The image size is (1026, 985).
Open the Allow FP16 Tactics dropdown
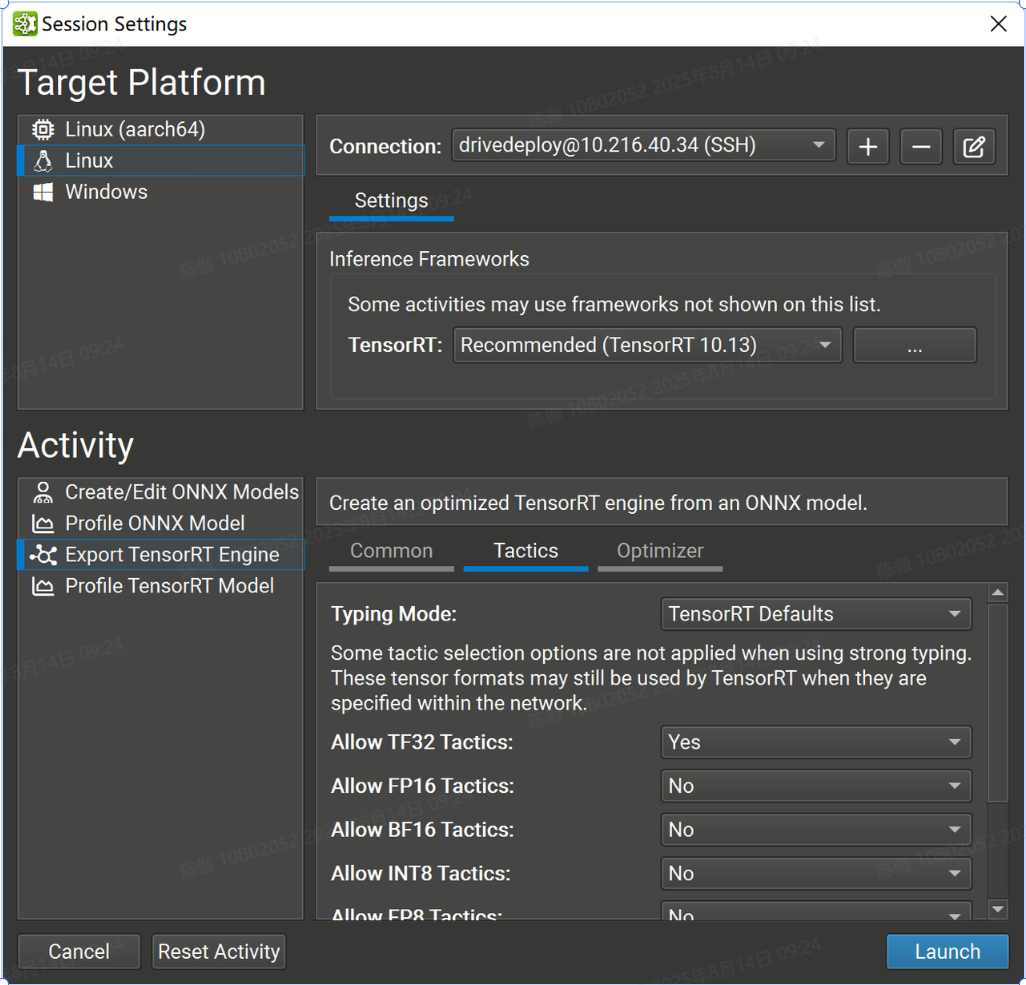tap(816, 786)
